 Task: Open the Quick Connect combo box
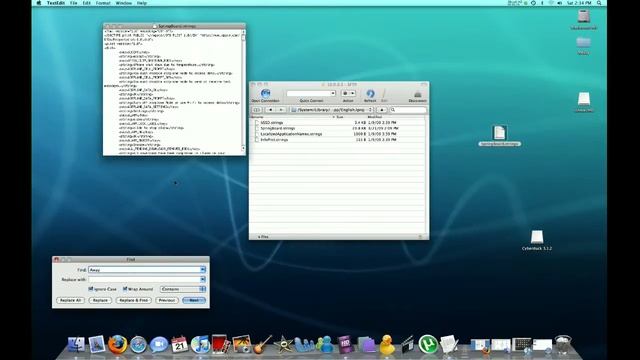[x=311, y=93]
